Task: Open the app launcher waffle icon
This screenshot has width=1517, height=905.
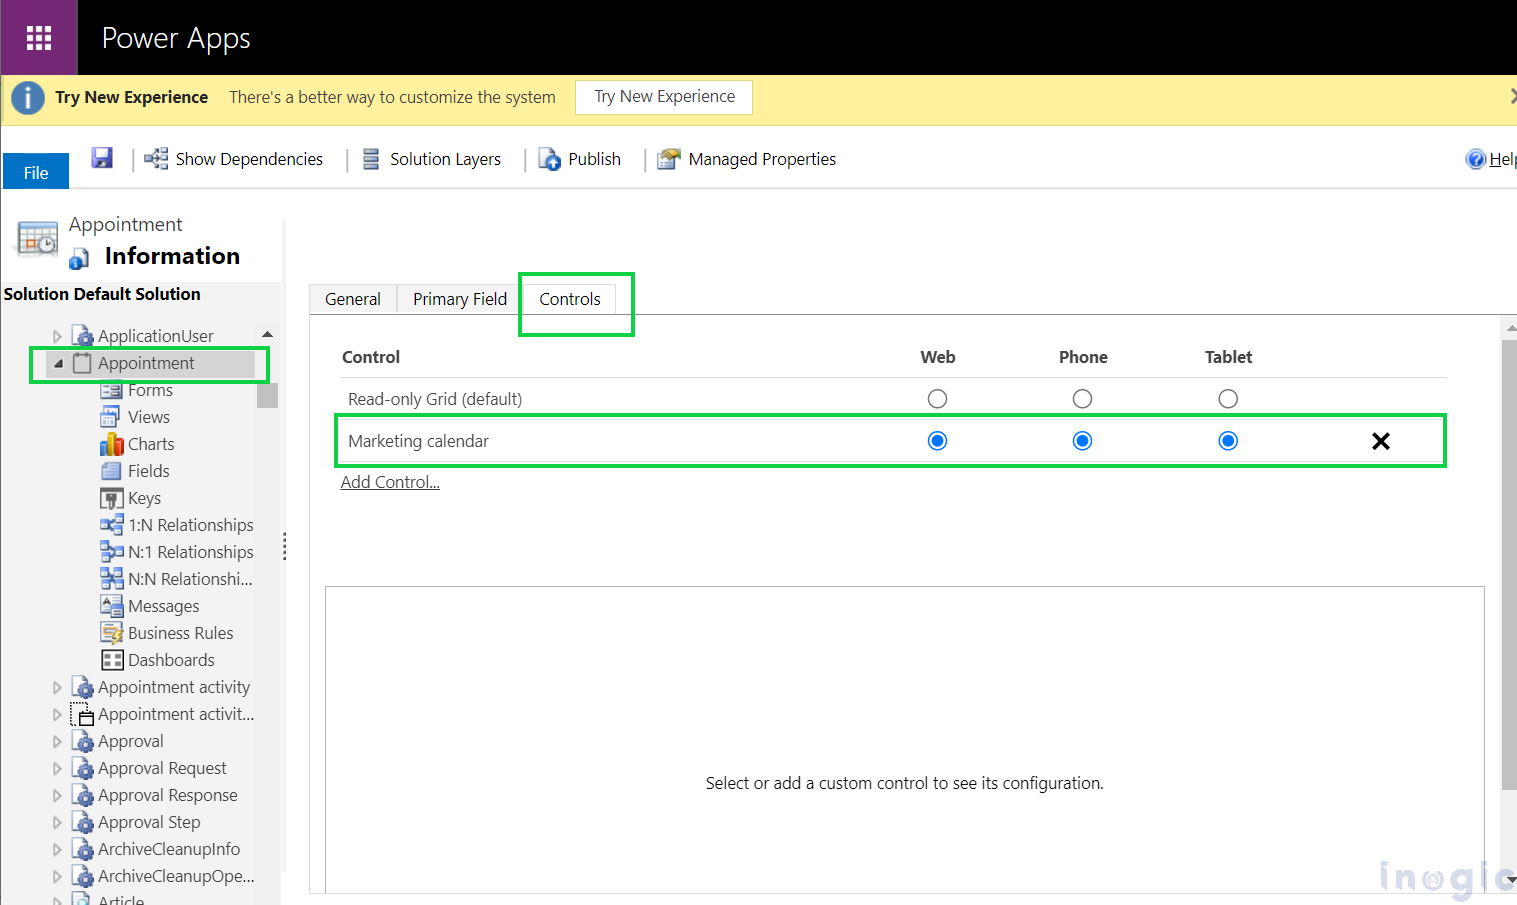Action: point(39,38)
